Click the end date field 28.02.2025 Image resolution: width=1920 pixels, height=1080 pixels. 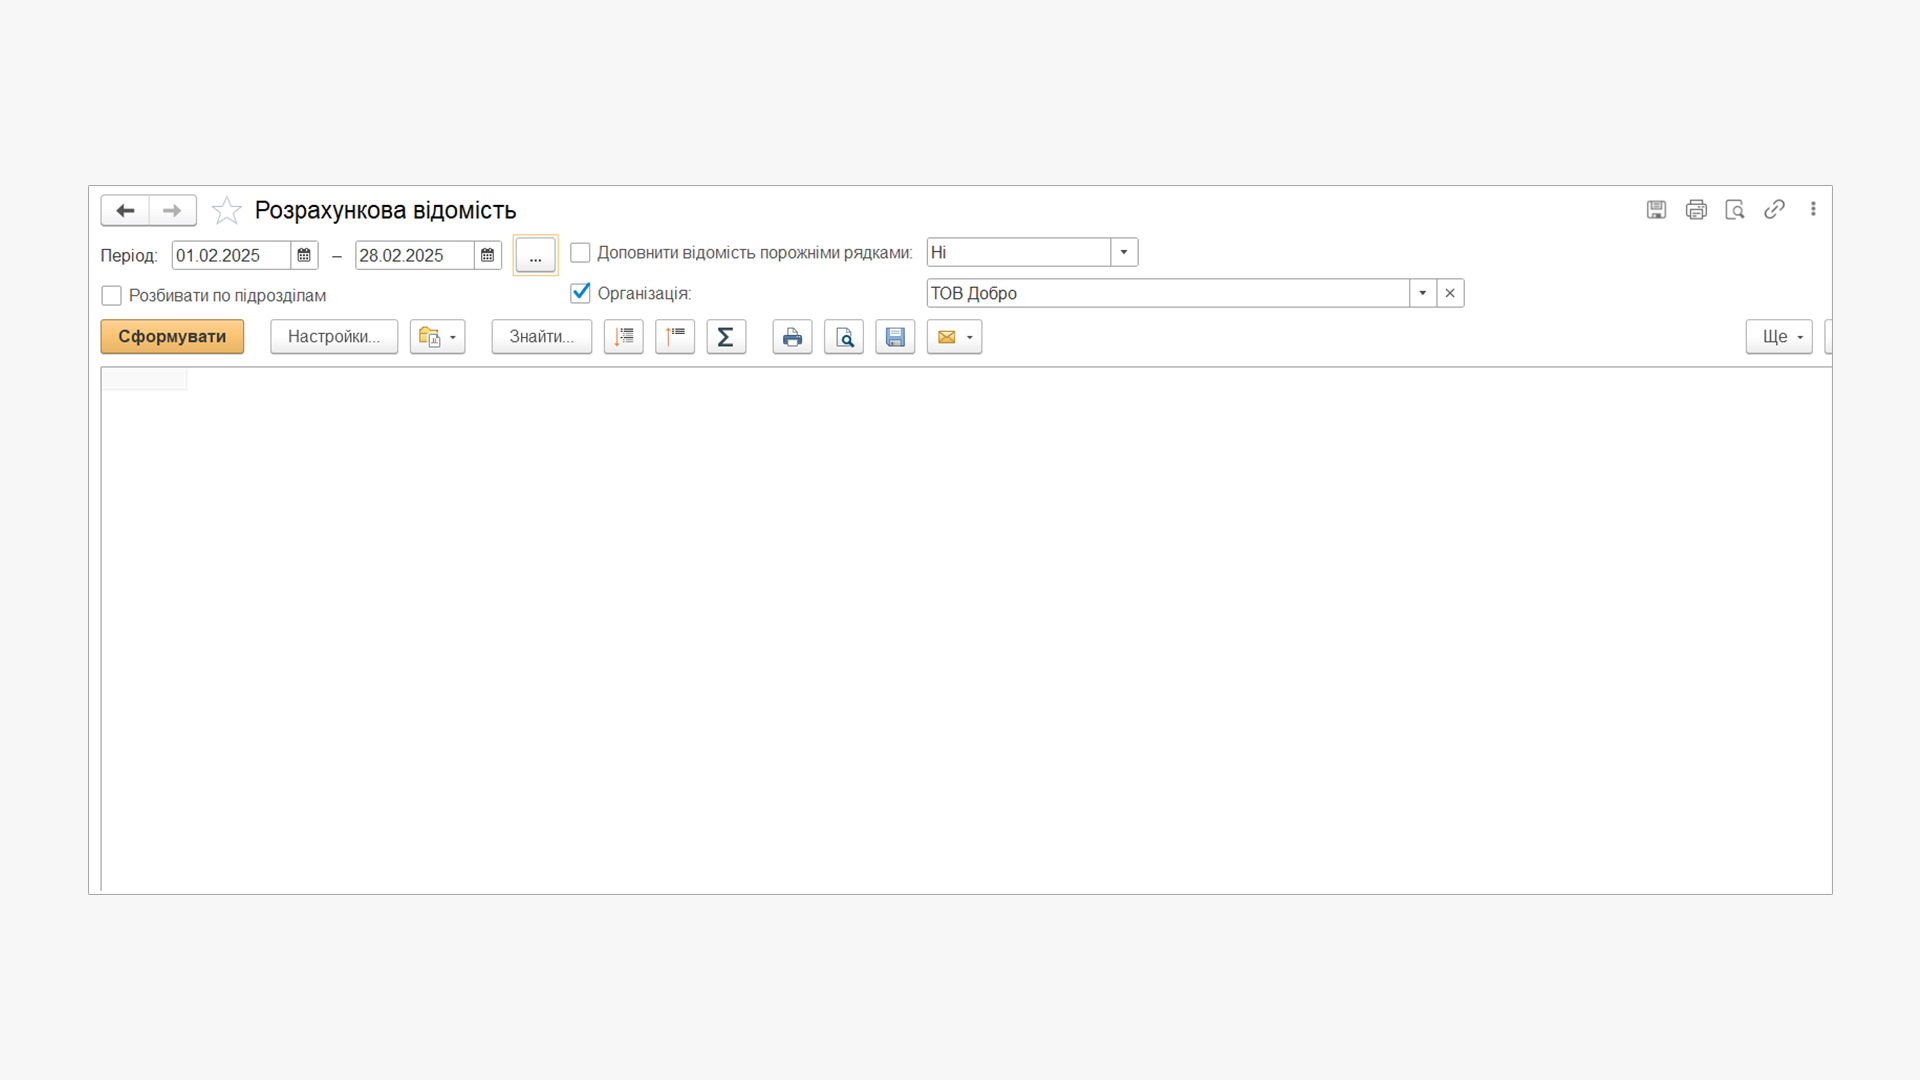point(414,255)
